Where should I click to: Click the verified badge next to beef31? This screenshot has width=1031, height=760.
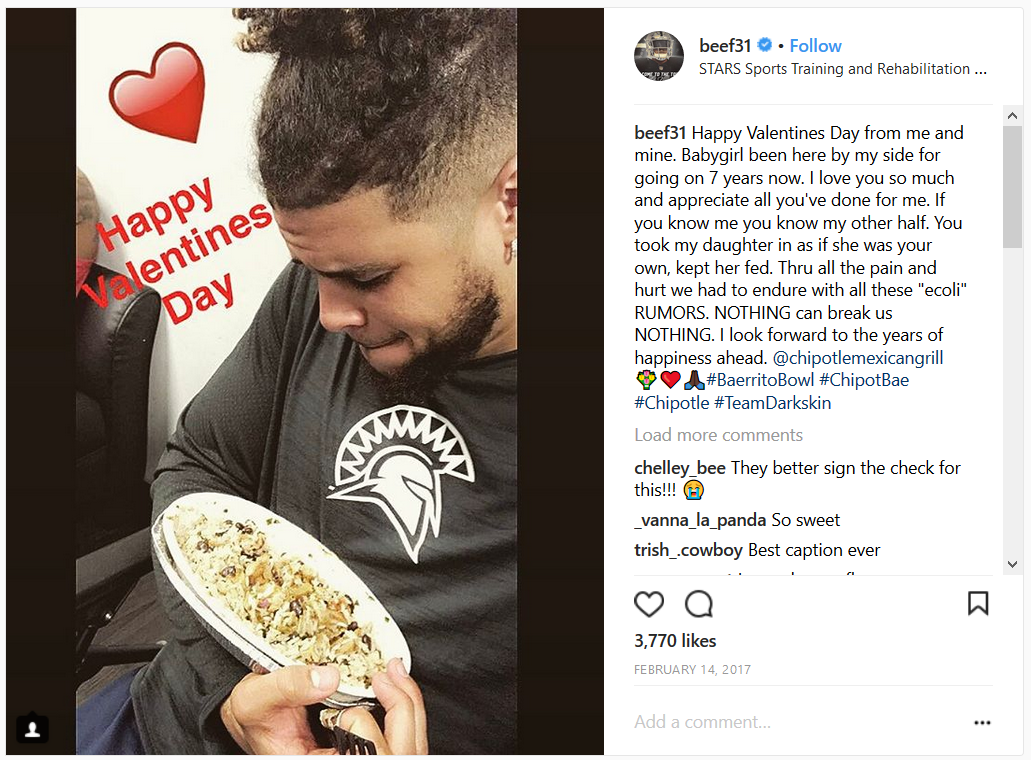click(765, 45)
